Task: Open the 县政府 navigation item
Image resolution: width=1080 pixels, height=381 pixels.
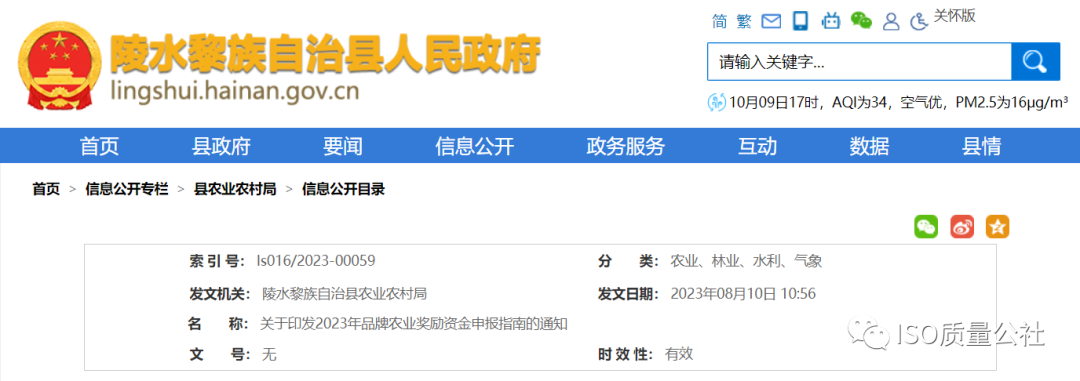Action: pos(221,146)
